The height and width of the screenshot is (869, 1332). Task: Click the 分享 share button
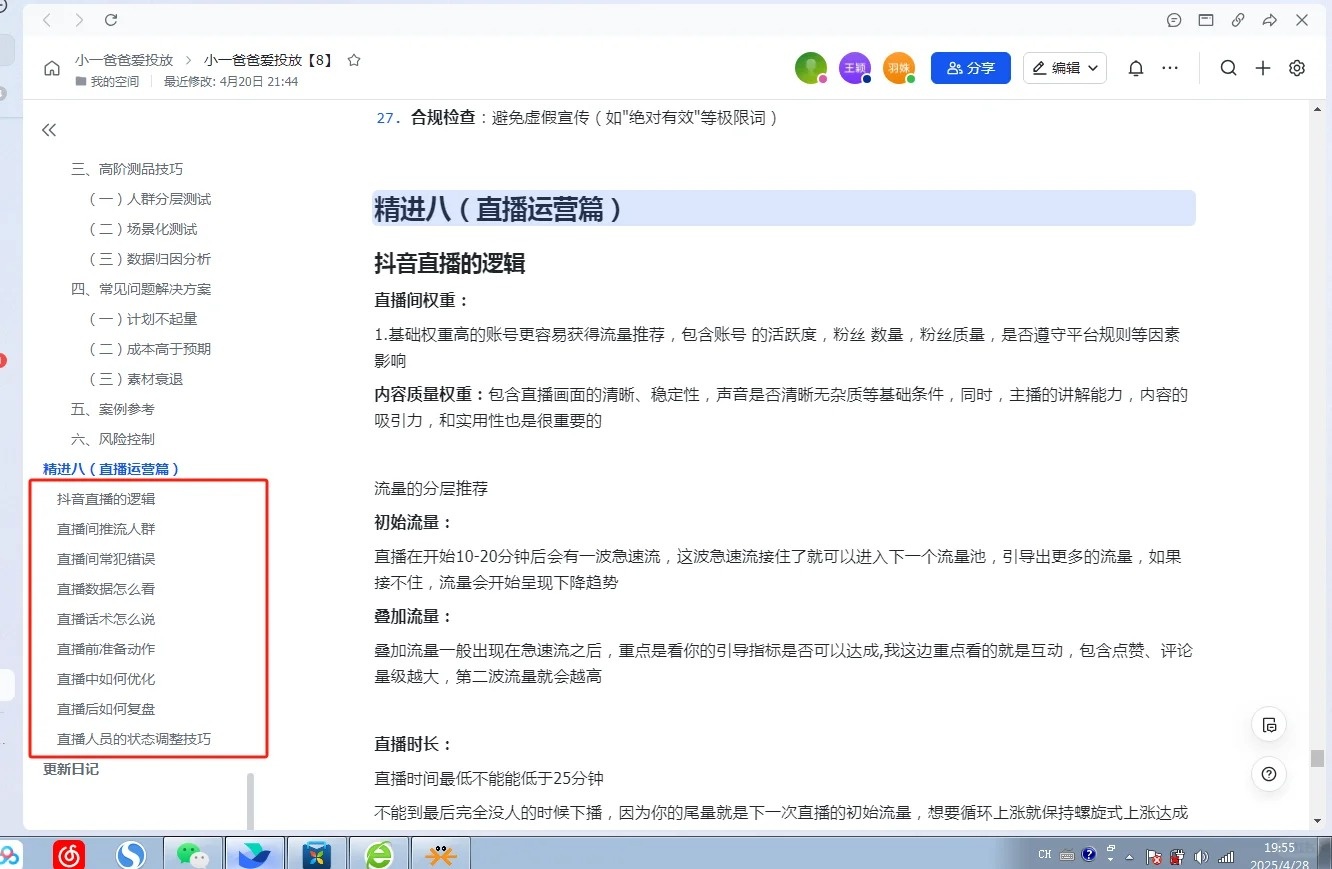pos(971,68)
